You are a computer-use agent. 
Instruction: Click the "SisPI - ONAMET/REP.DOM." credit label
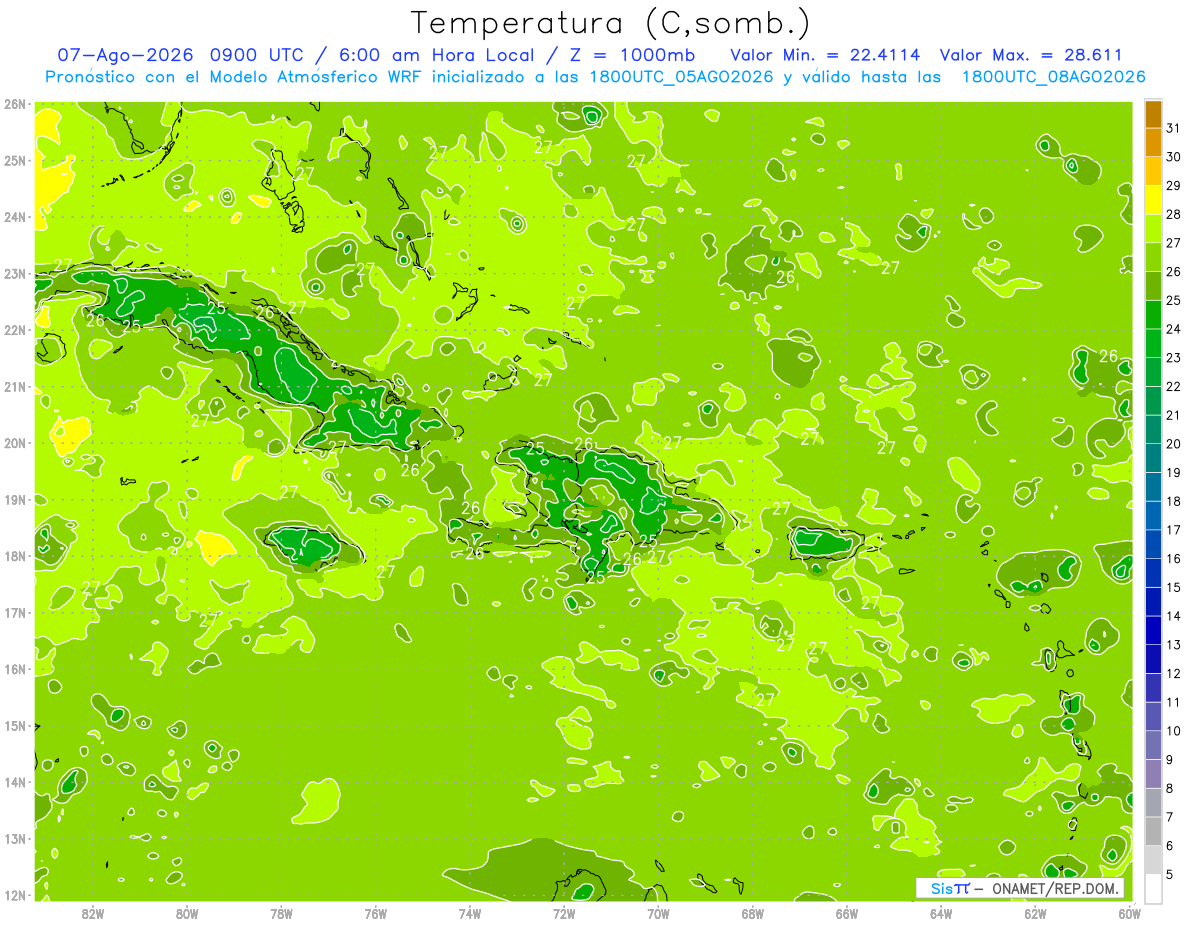pyautogui.click(x=1020, y=888)
